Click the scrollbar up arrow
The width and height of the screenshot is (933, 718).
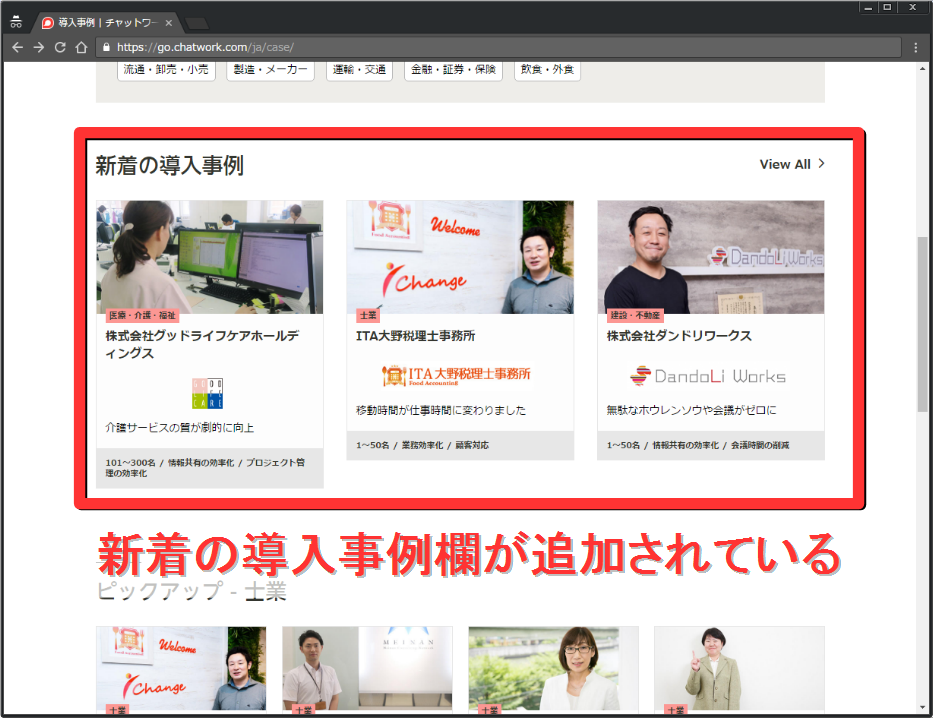[922, 68]
